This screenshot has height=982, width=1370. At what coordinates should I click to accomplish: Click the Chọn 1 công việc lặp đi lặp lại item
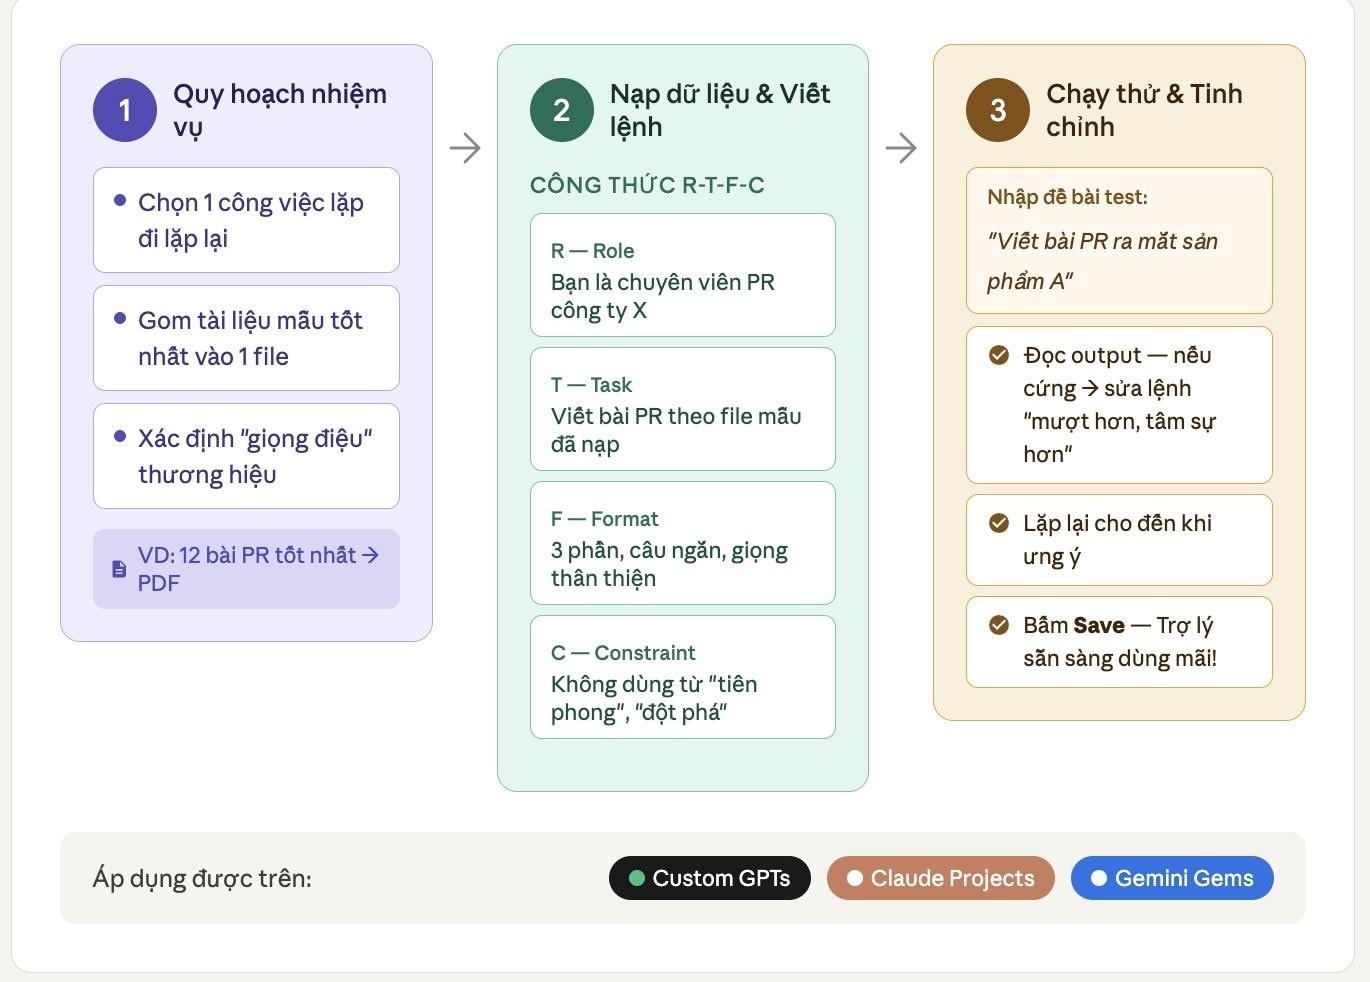(246, 220)
